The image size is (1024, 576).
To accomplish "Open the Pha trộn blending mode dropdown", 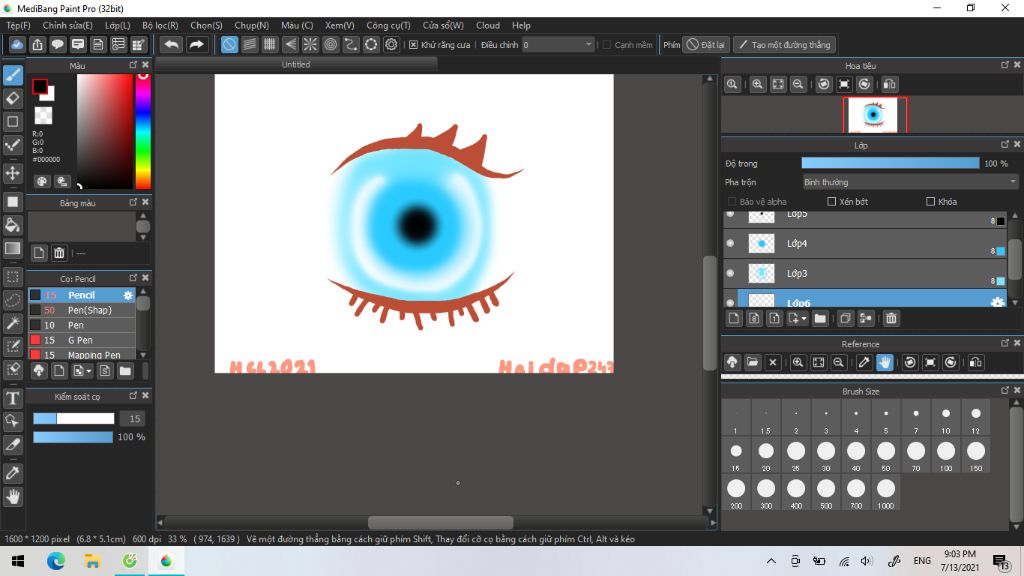I will tap(910, 182).
